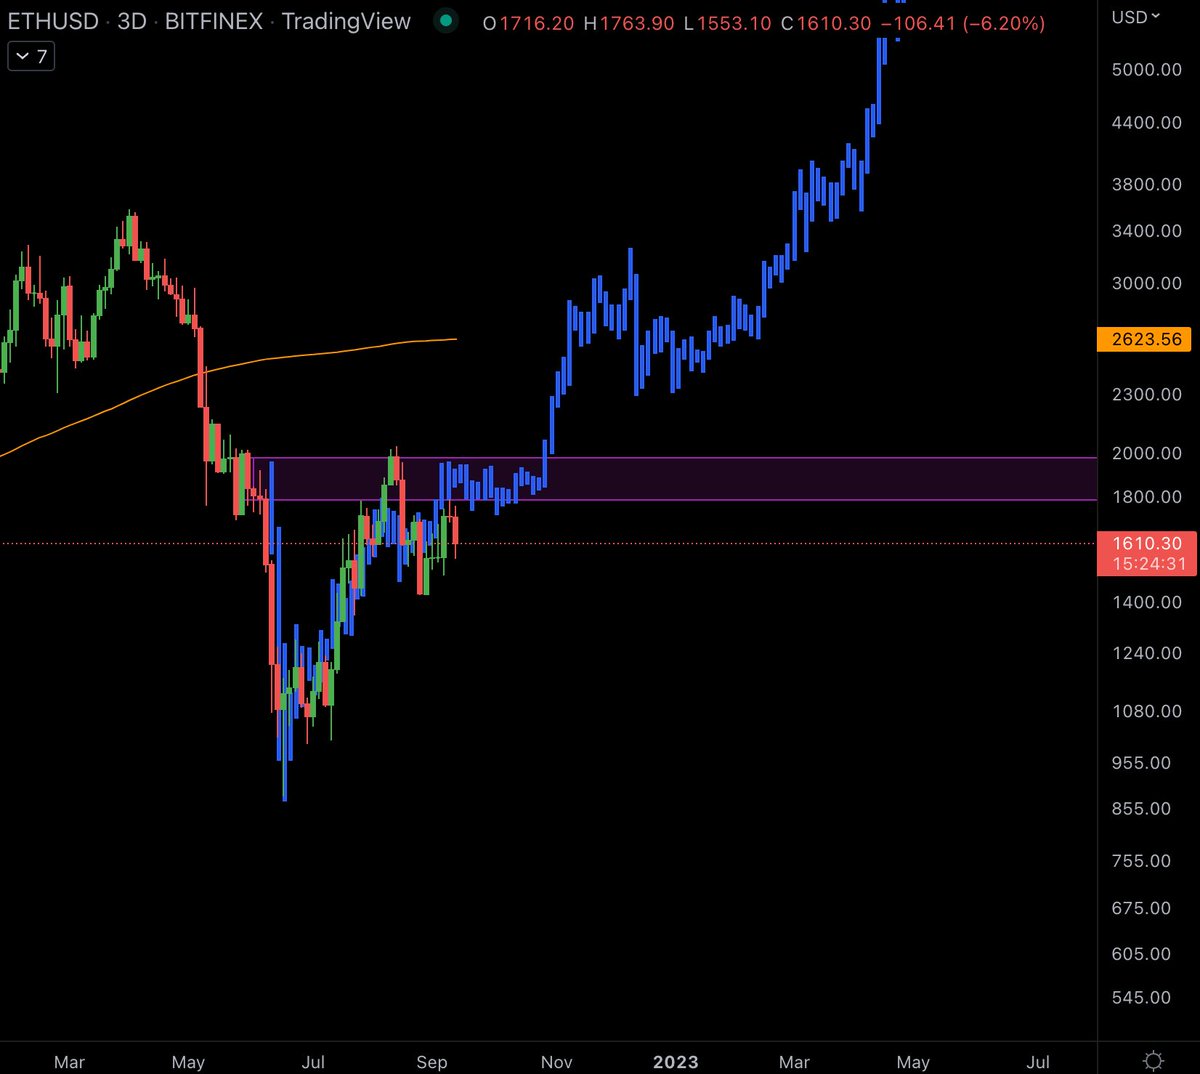Click the Nov label on time axis
Viewport: 1200px width, 1074px height.
[556, 1062]
